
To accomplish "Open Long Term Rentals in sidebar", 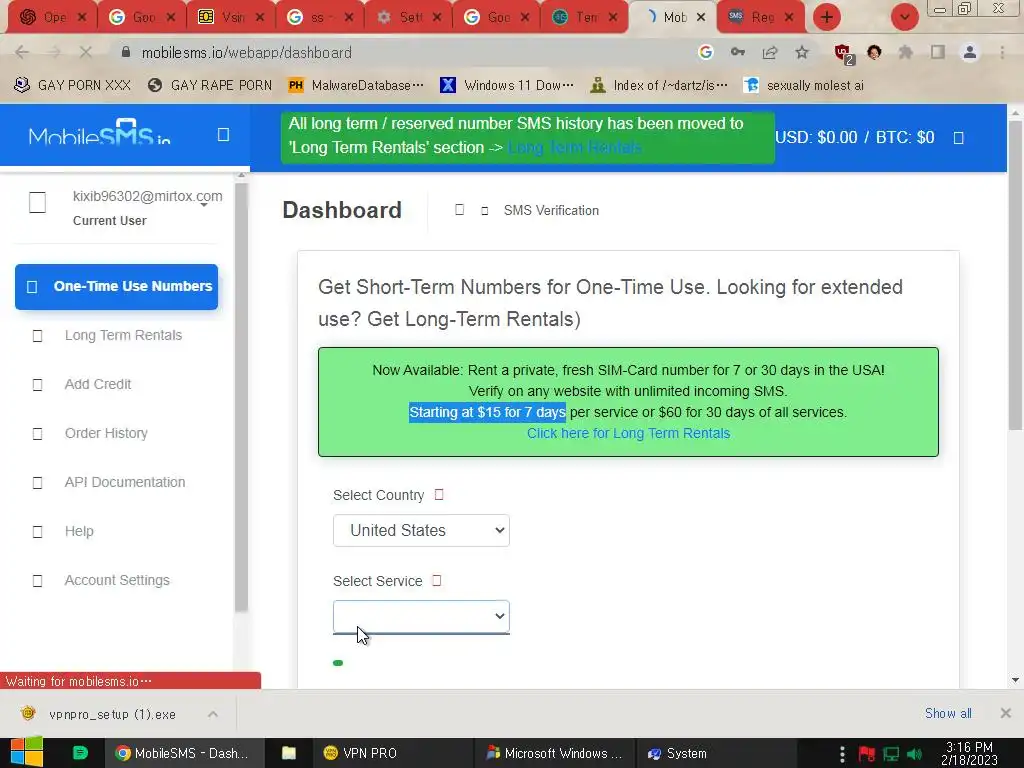I will (123, 335).
